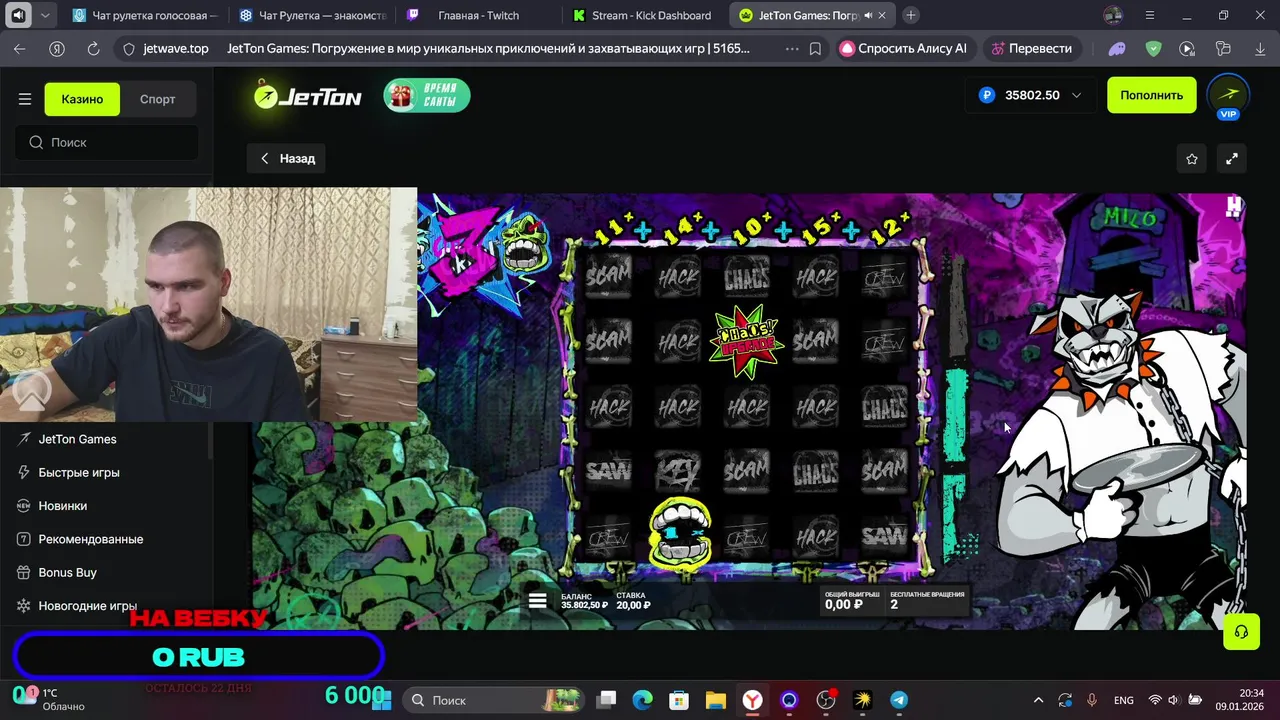Open Task View on taskbar
Screen dimensions: 1280x720
tap(607, 700)
